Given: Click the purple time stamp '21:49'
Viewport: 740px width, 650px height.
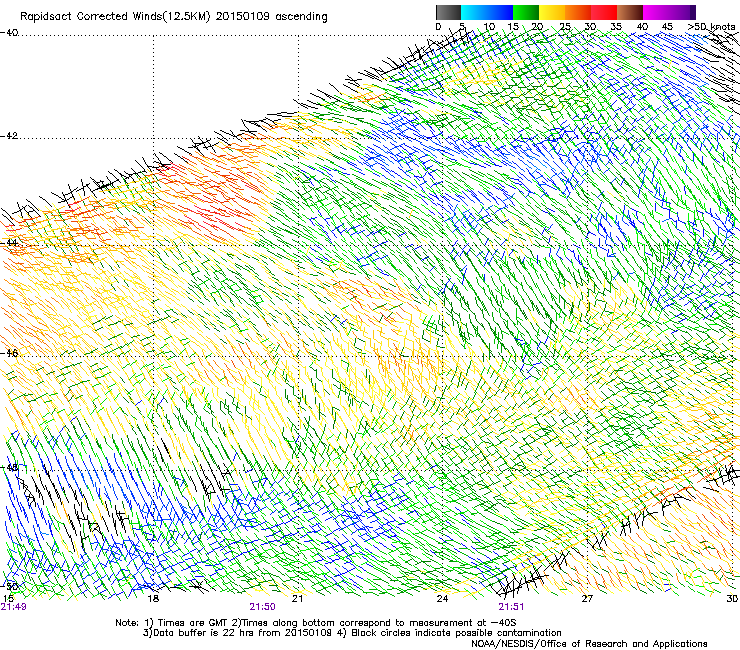Looking at the screenshot, I should click(x=13, y=607).
